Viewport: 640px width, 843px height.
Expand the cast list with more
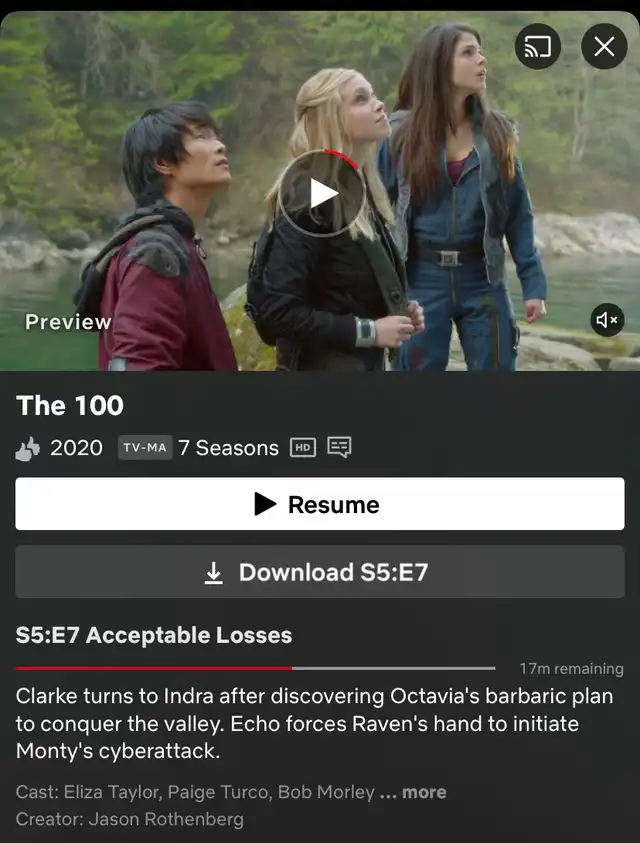[424, 792]
